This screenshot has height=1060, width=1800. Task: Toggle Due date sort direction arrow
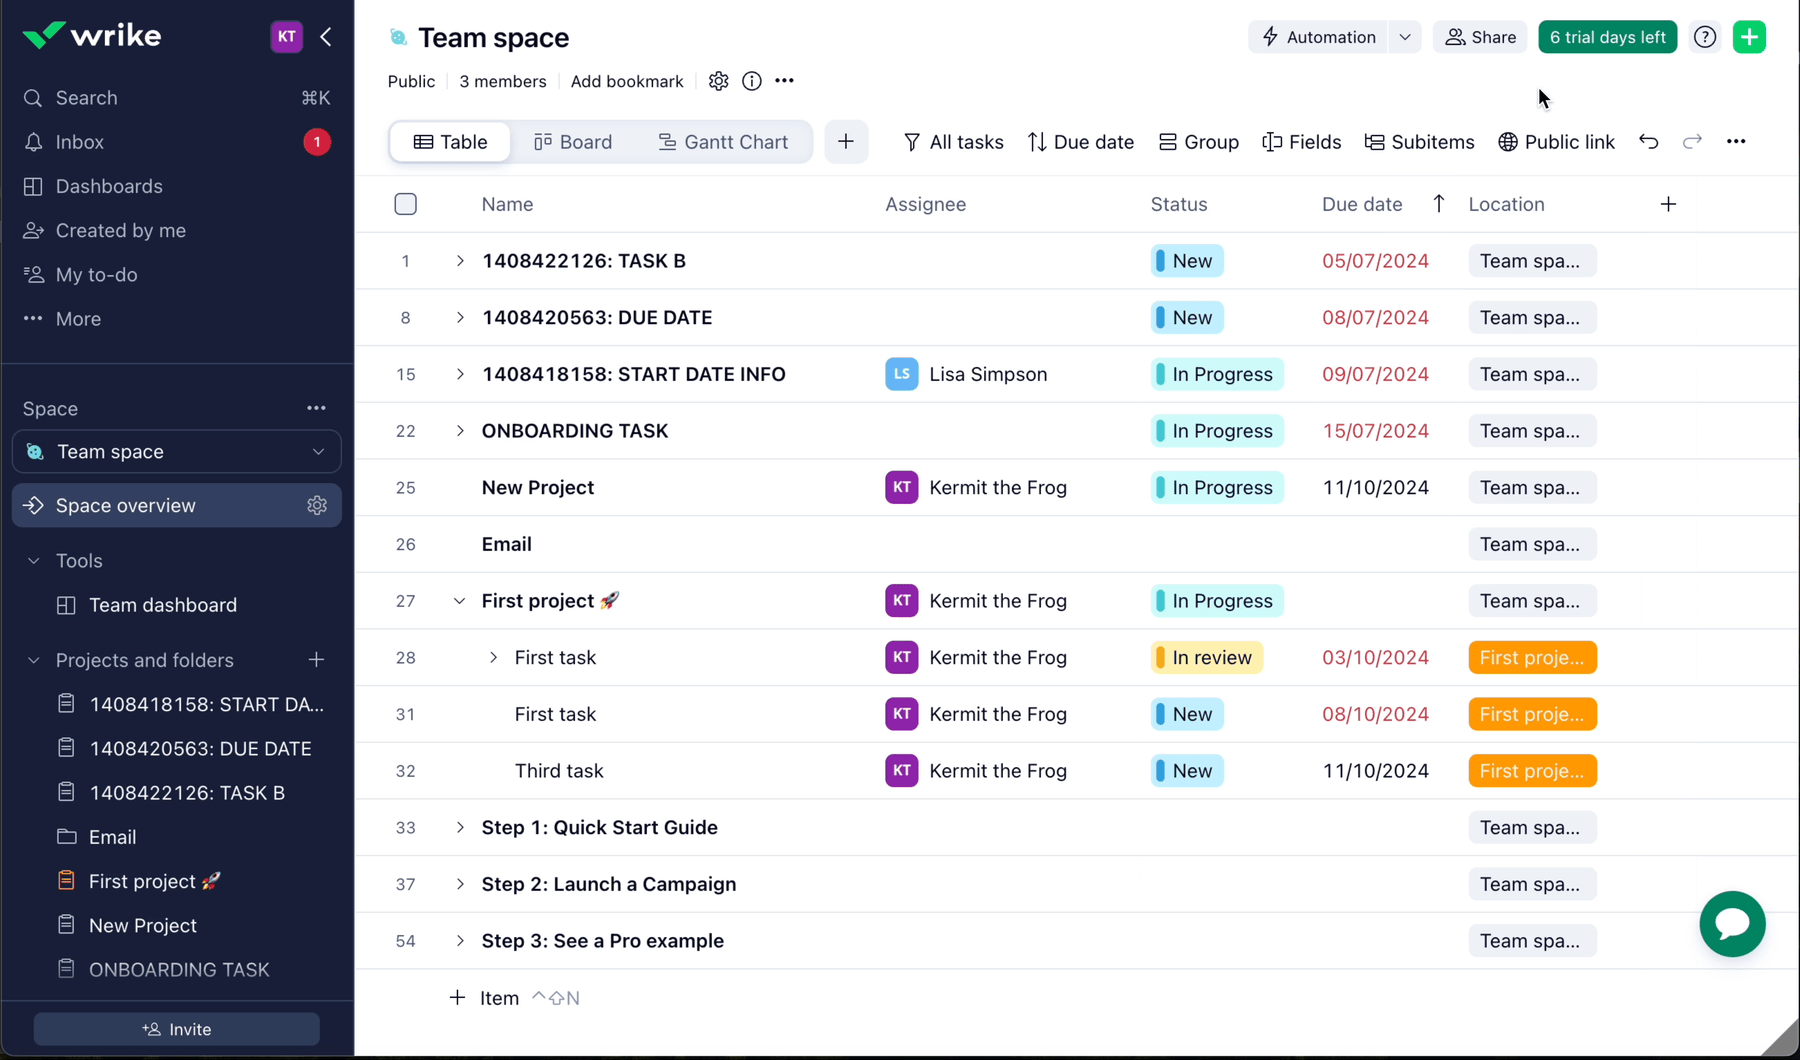pos(1438,204)
